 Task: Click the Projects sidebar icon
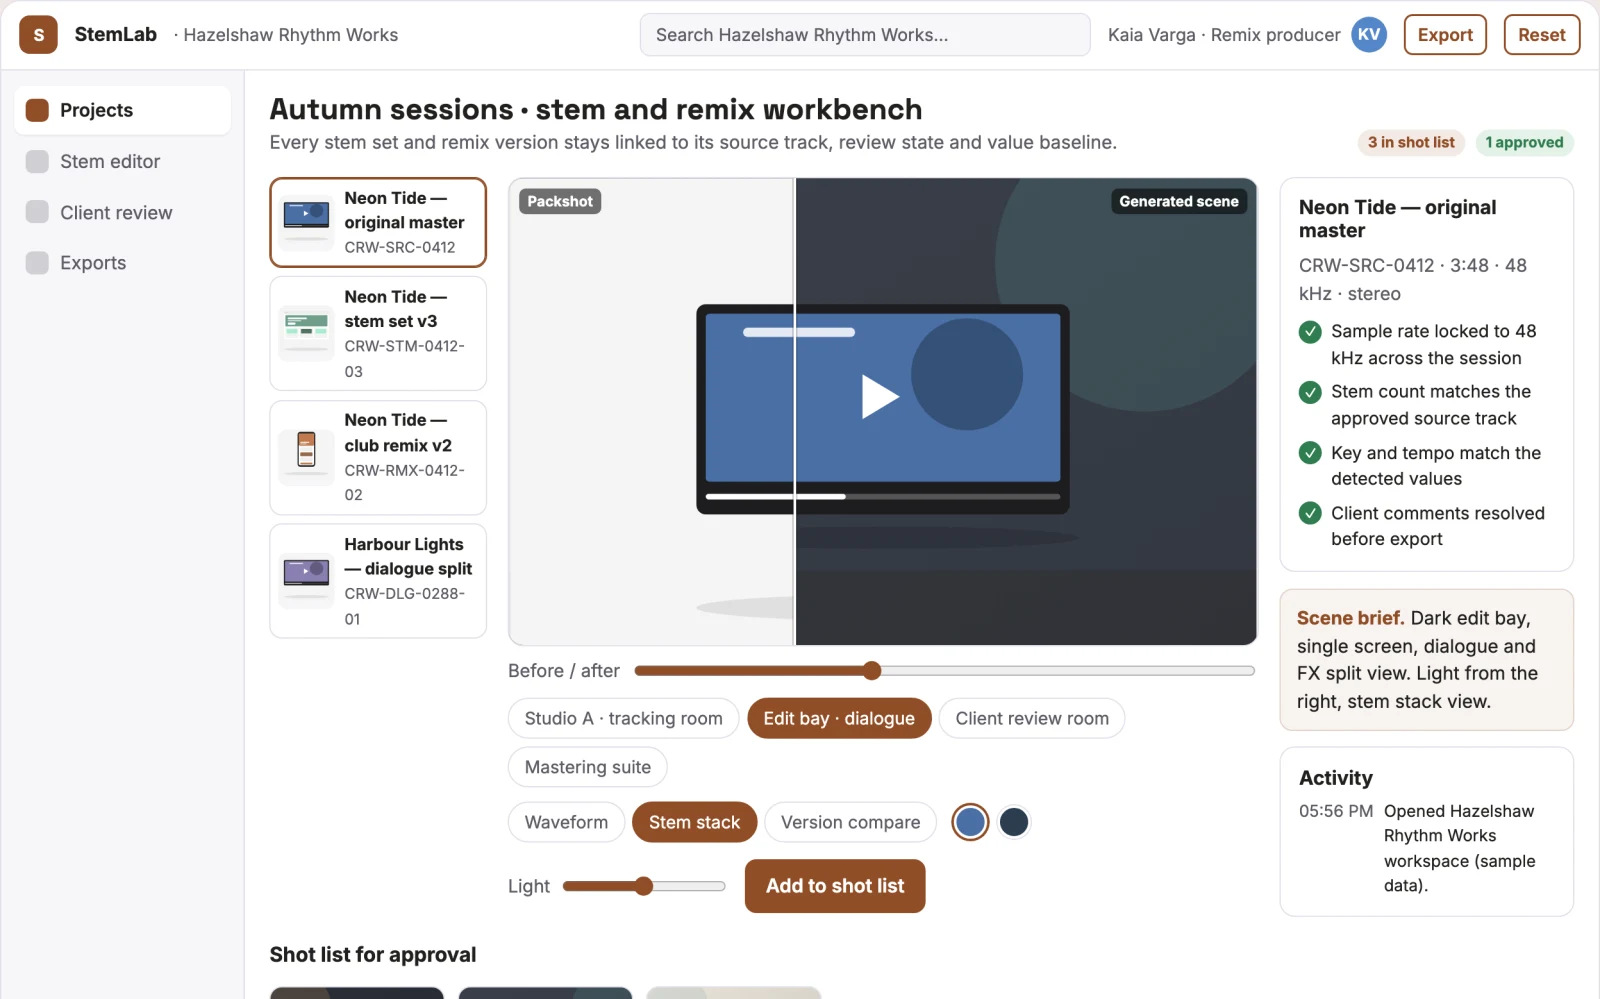tap(37, 110)
